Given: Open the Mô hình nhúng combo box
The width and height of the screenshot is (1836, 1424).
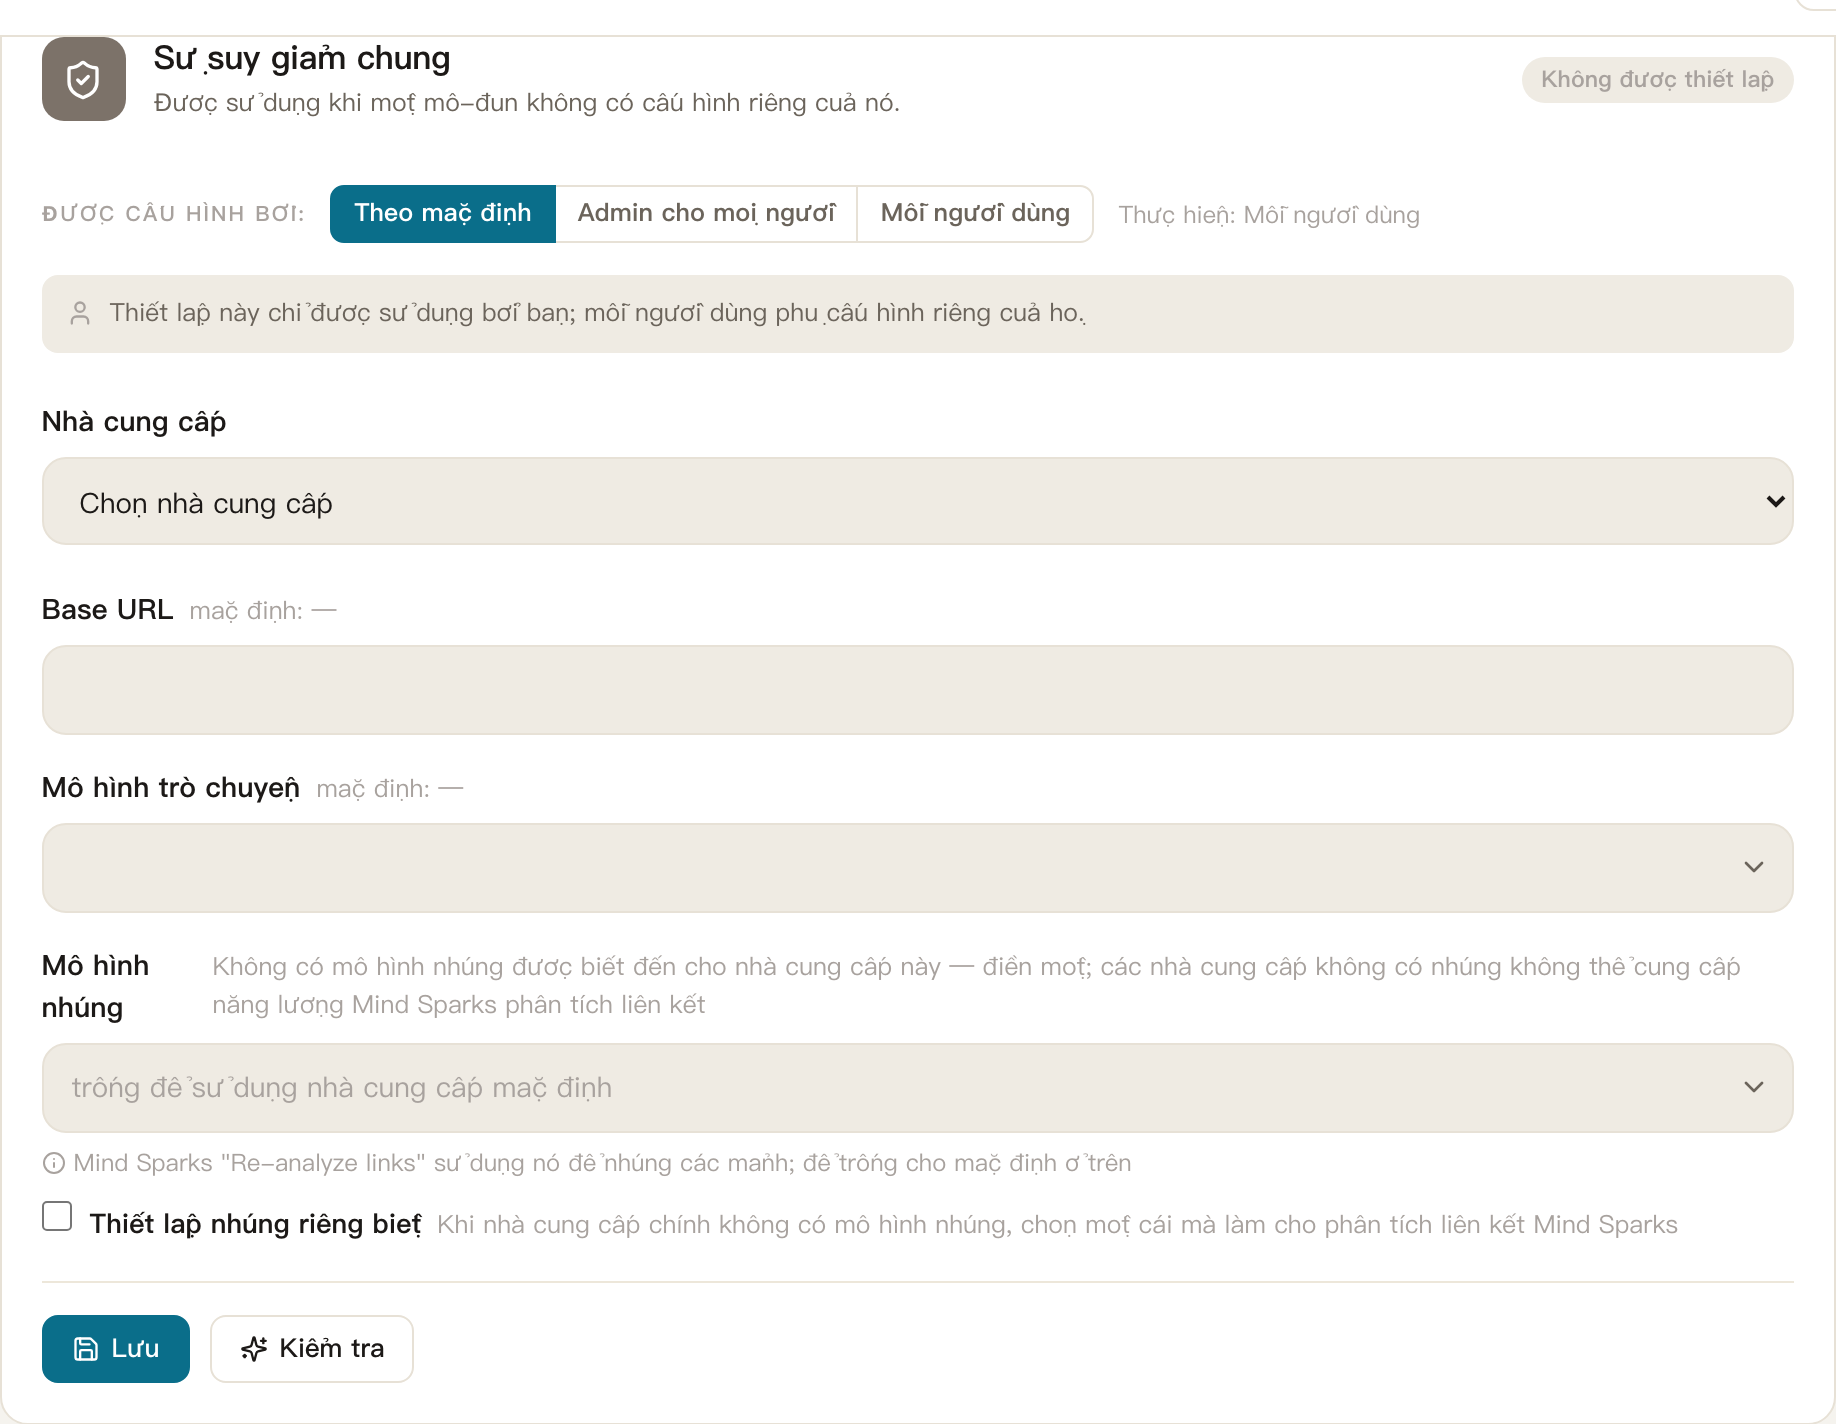Looking at the screenshot, I should 917,1087.
